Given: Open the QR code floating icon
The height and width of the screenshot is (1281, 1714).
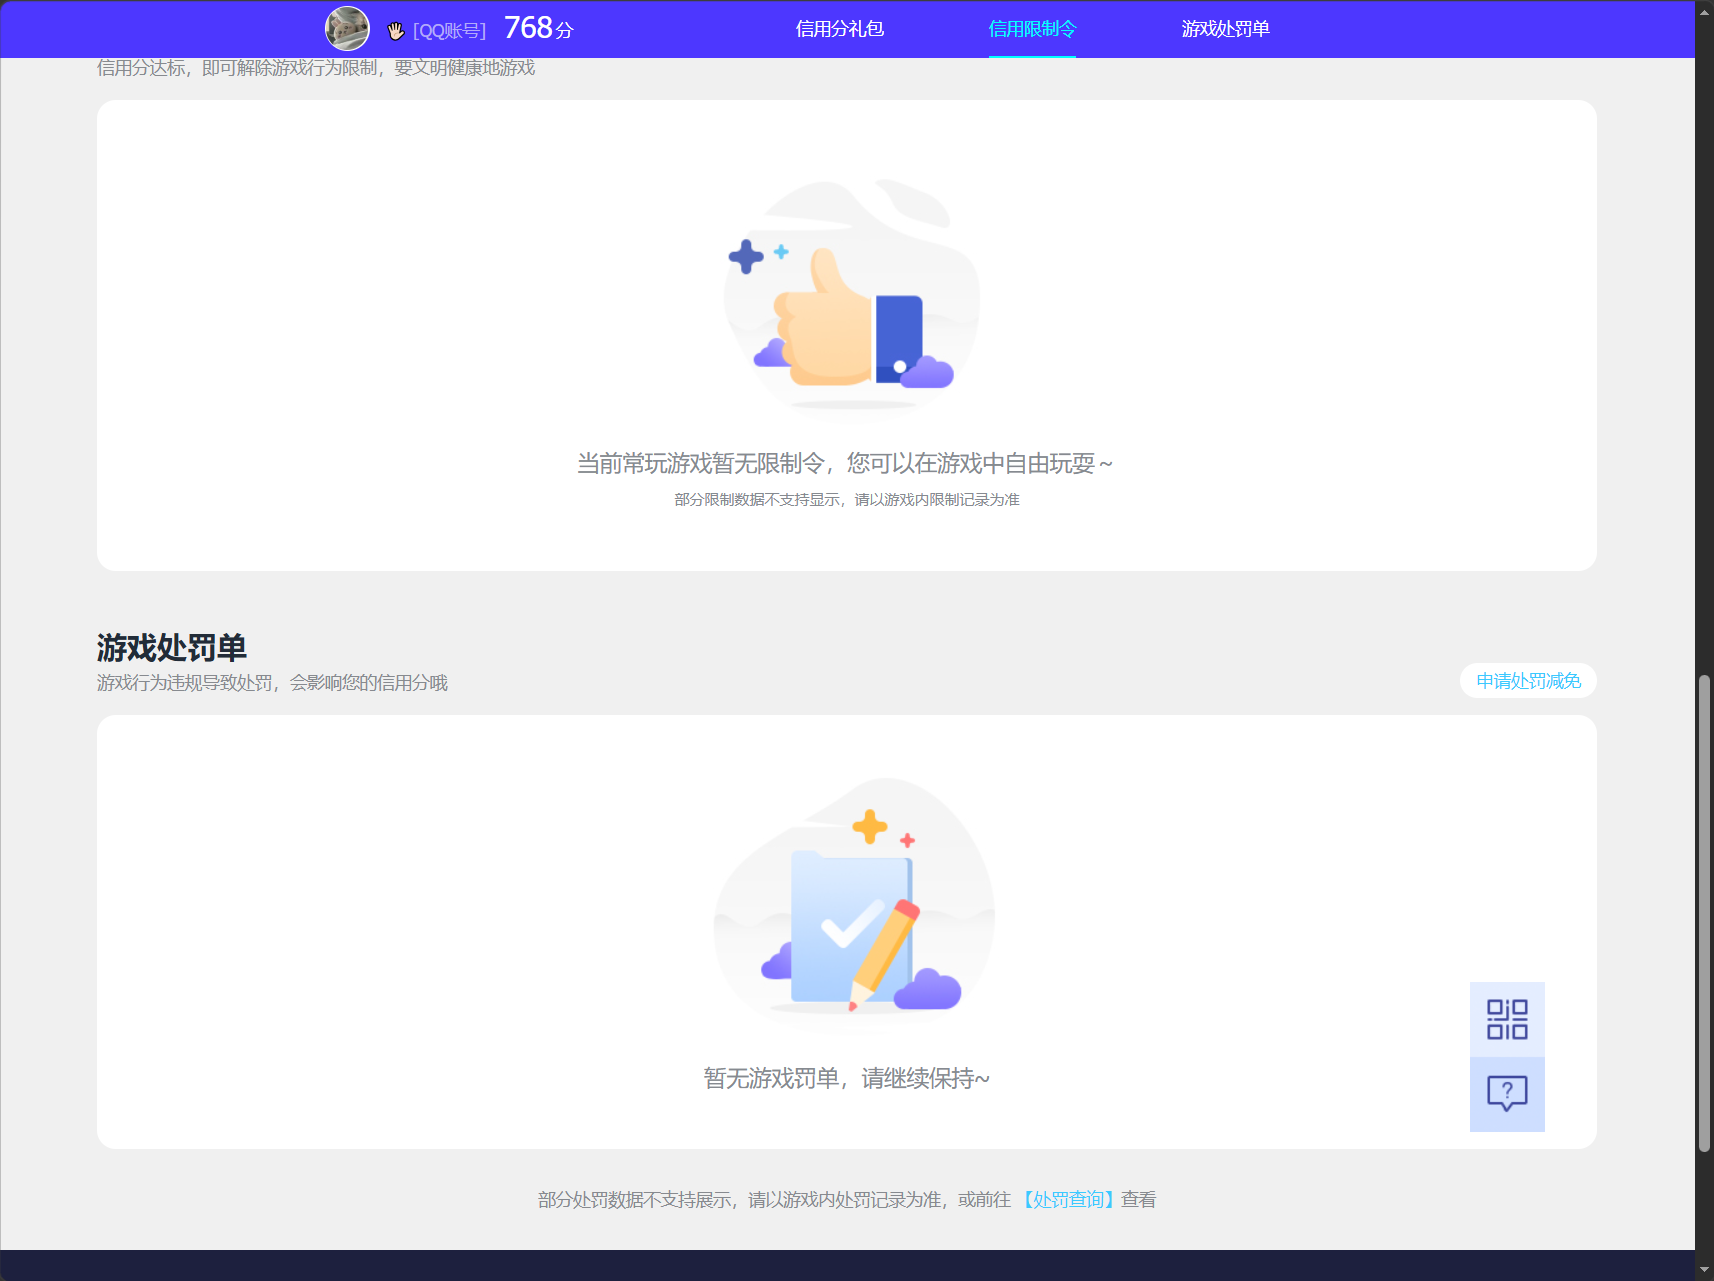Looking at the screenshot, I should click(1507, 1019).
